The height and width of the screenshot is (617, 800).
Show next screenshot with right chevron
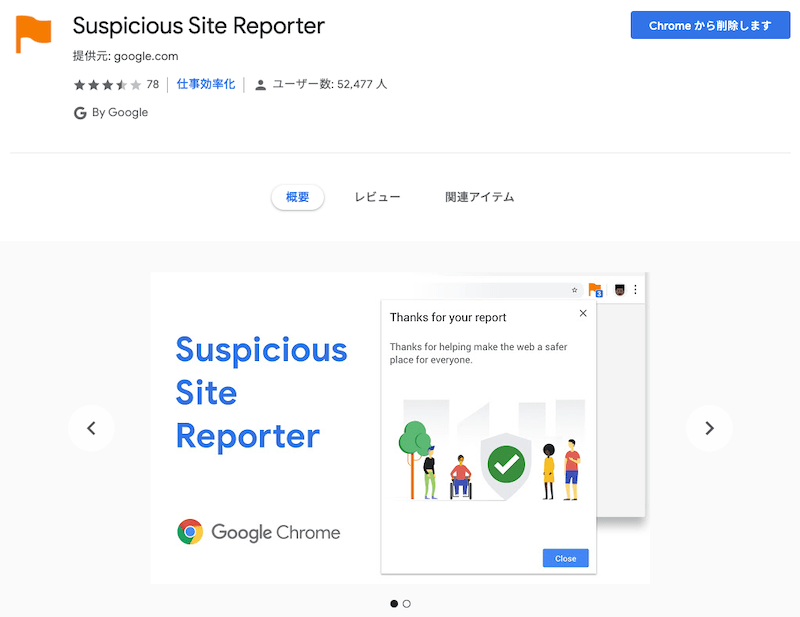709,428
